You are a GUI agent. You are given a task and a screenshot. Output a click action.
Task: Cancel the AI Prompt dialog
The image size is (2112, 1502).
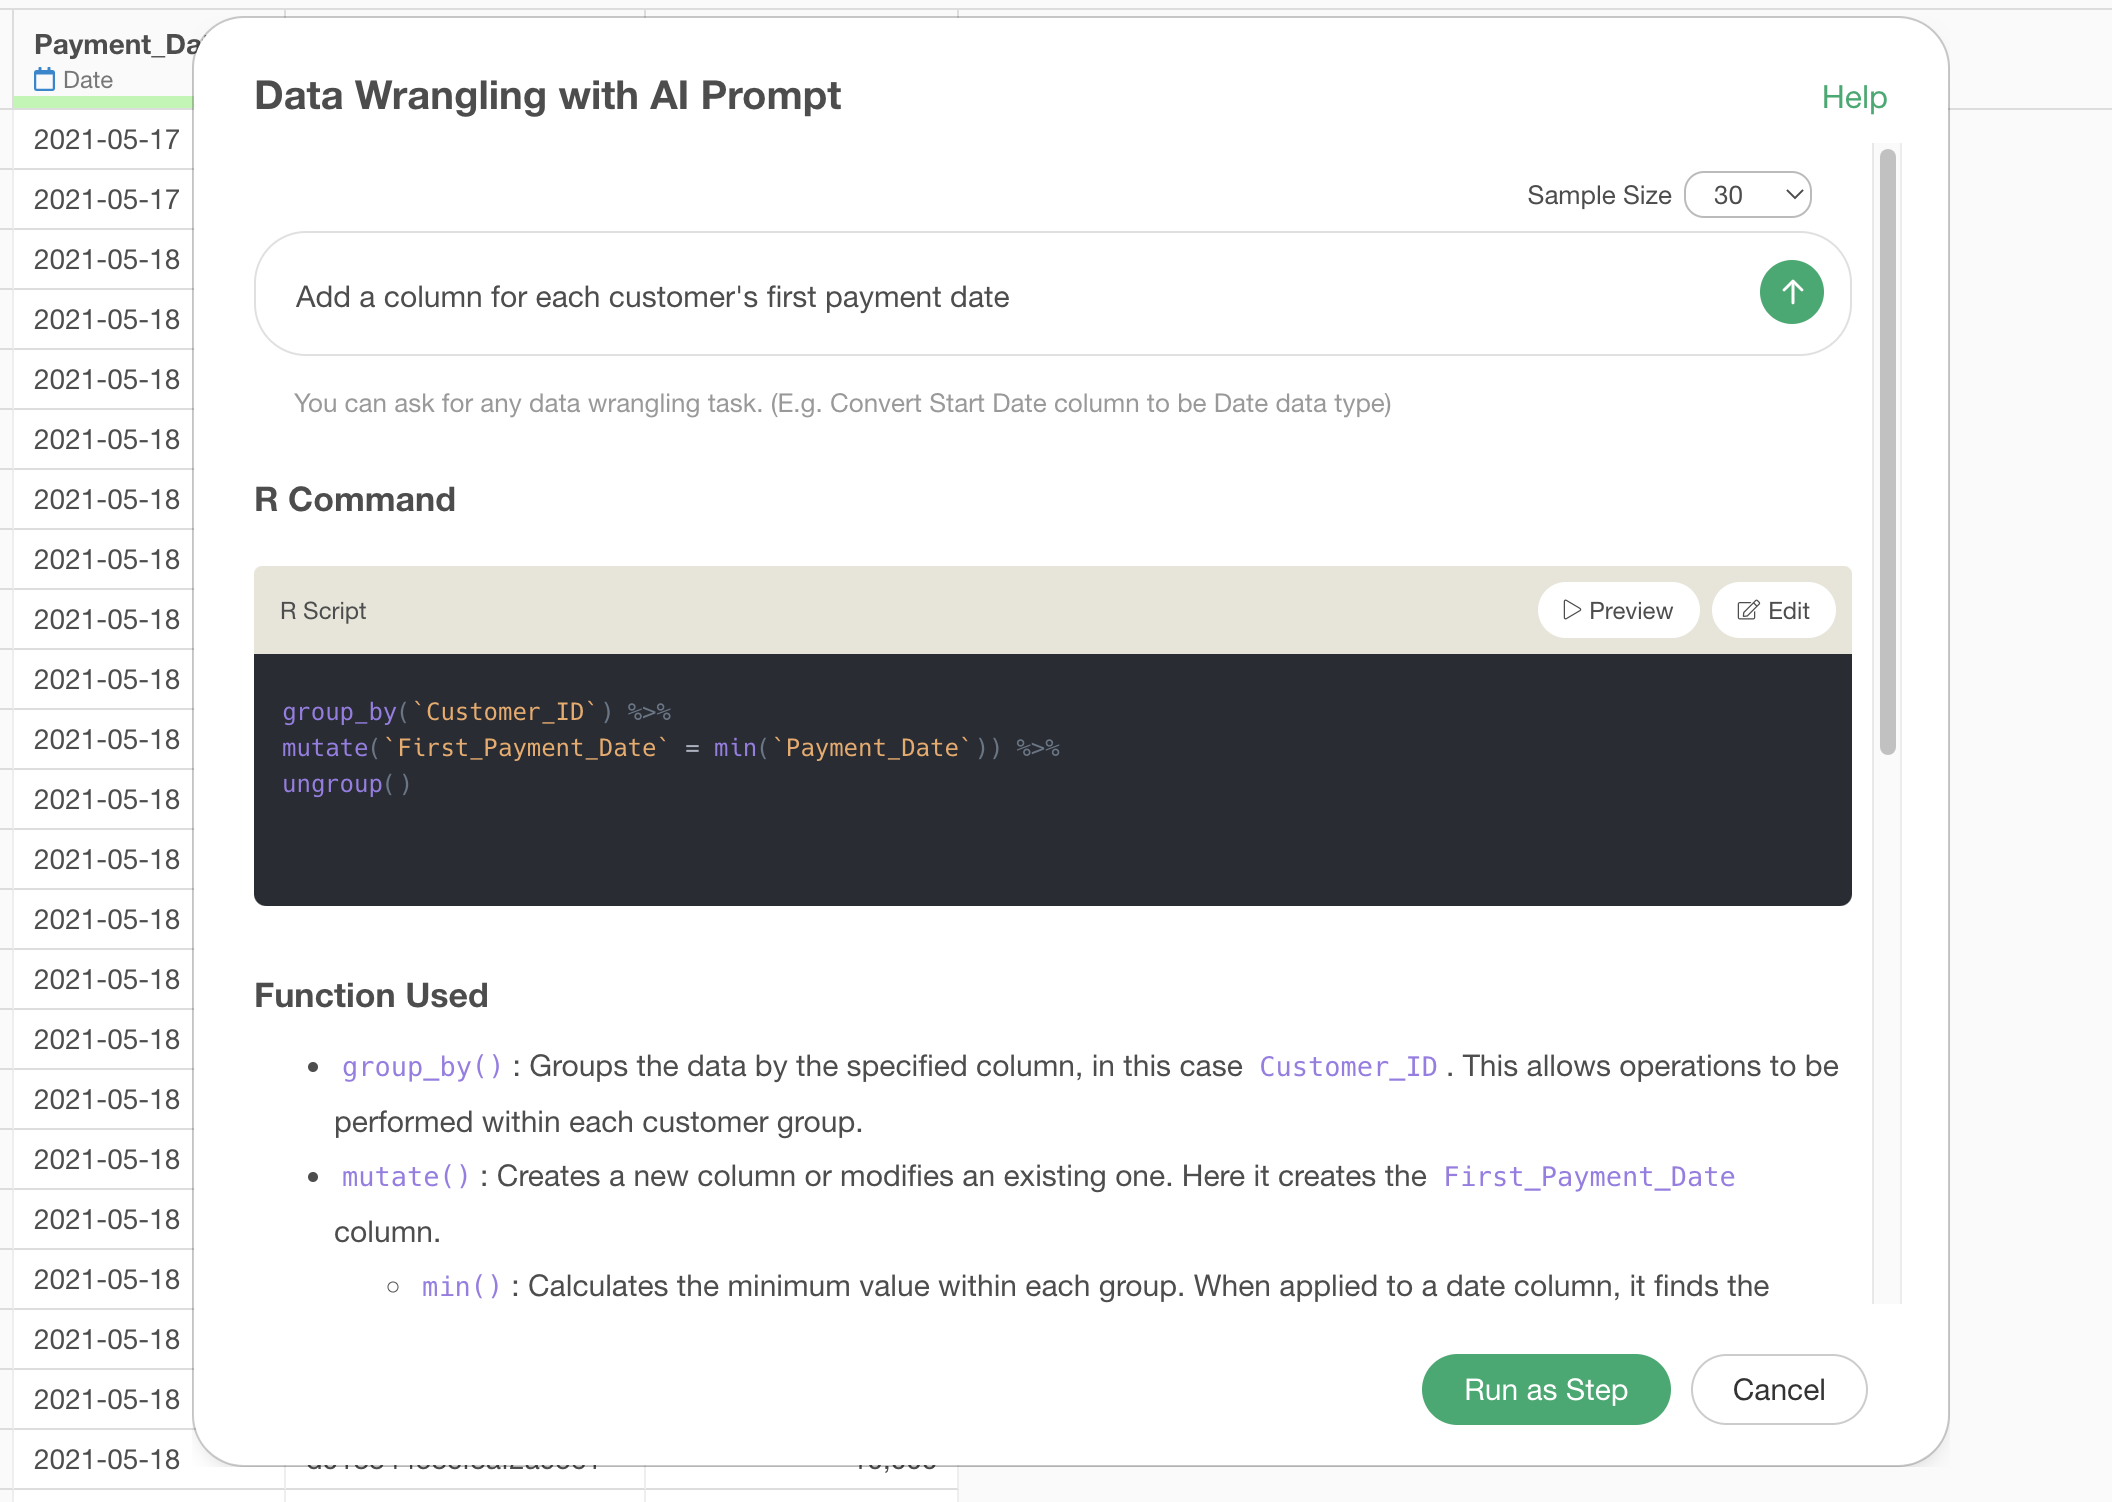click(1778, 1389)
